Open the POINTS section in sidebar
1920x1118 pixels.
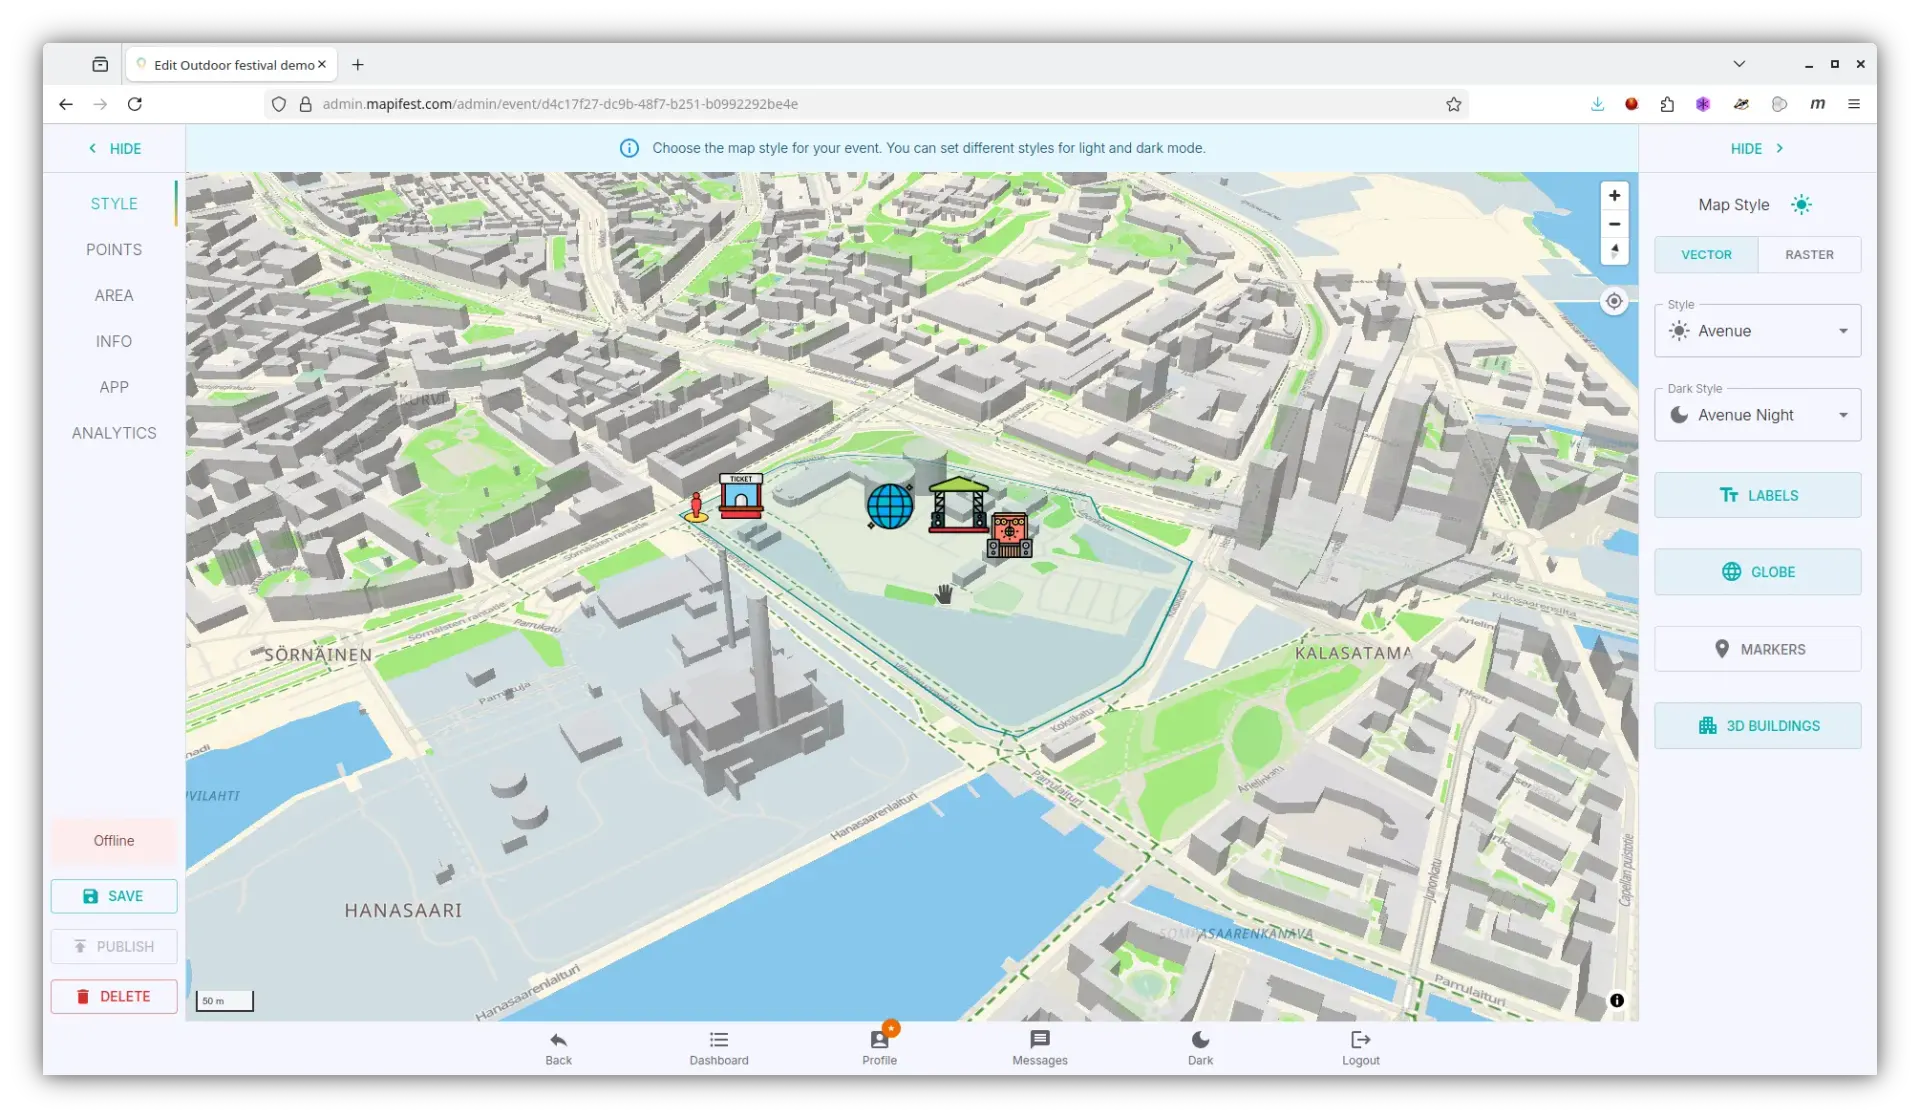[114, 250]
